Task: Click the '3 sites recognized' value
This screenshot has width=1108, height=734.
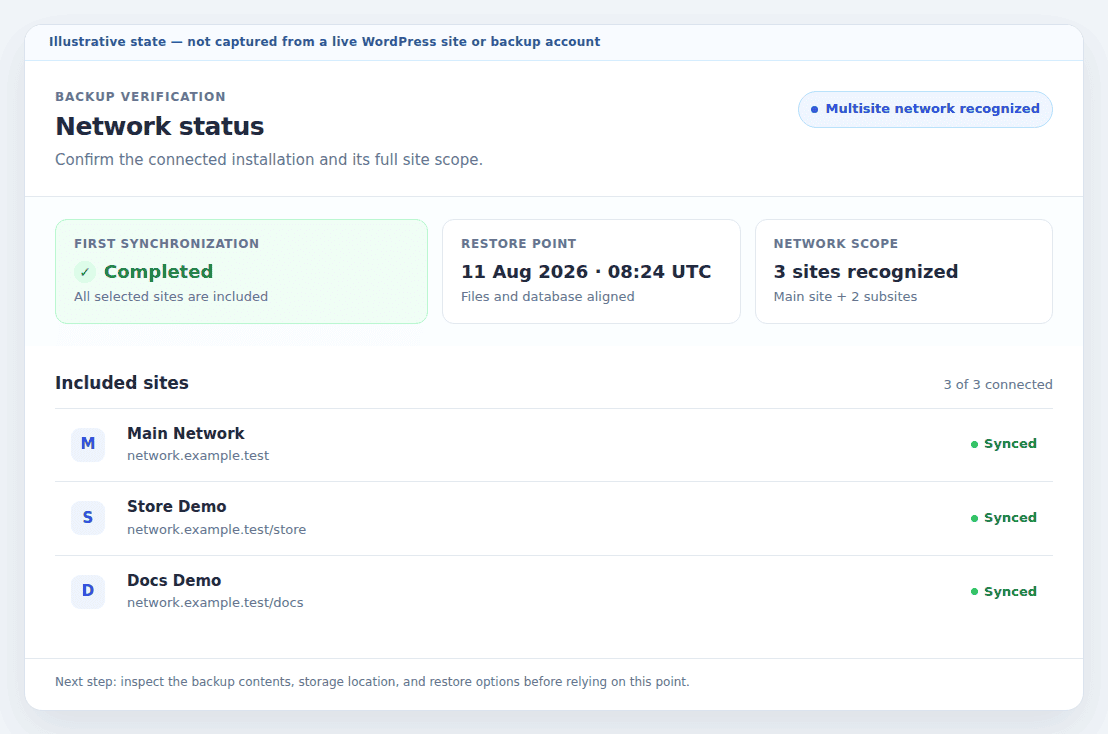Action: pos(866,272)
